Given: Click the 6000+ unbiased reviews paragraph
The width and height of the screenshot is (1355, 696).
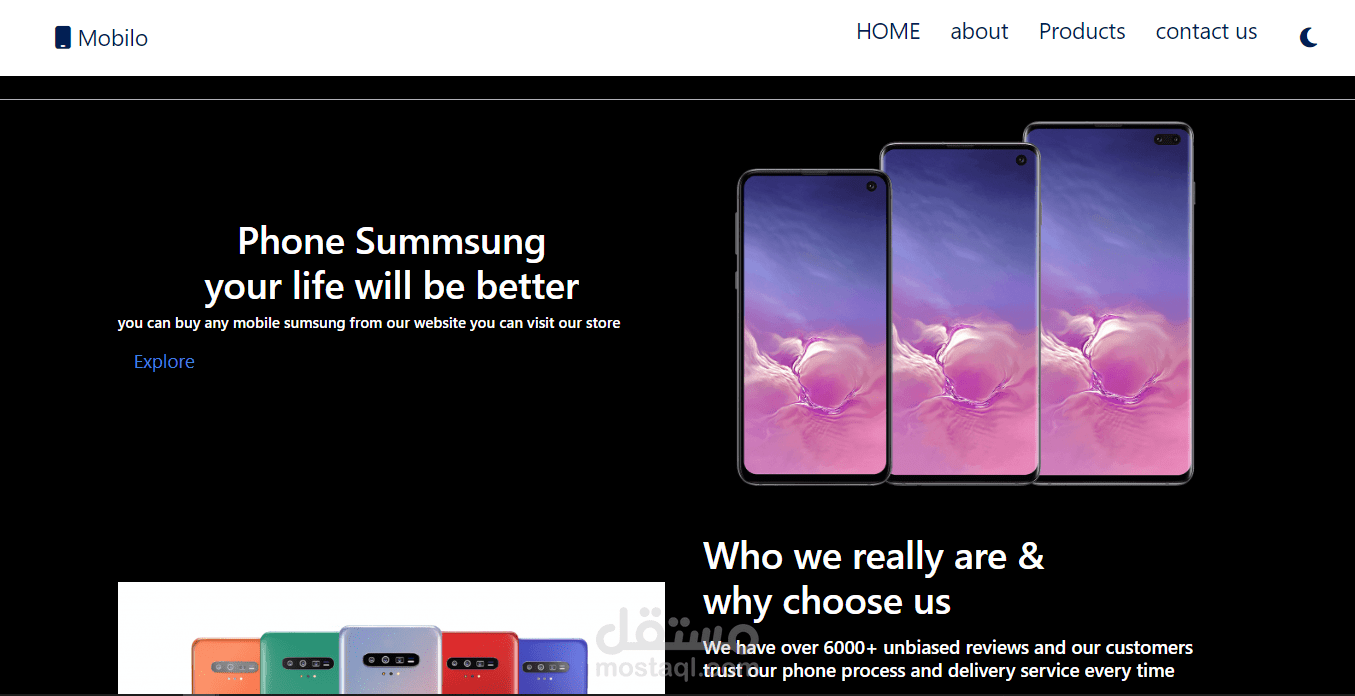Looking at the screenshot, I should coord(948,659).
